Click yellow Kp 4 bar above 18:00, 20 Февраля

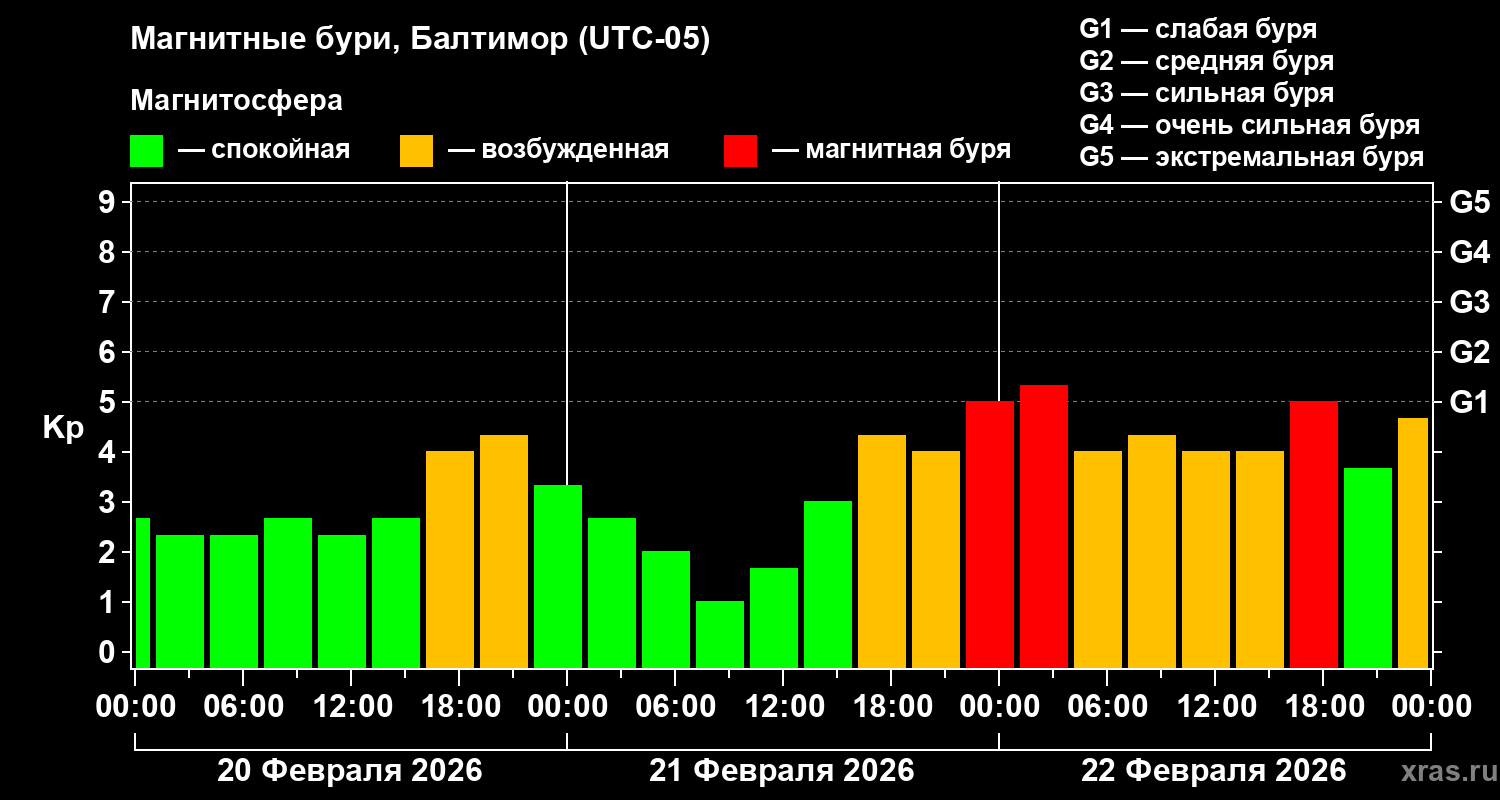[x=450, y=559]
